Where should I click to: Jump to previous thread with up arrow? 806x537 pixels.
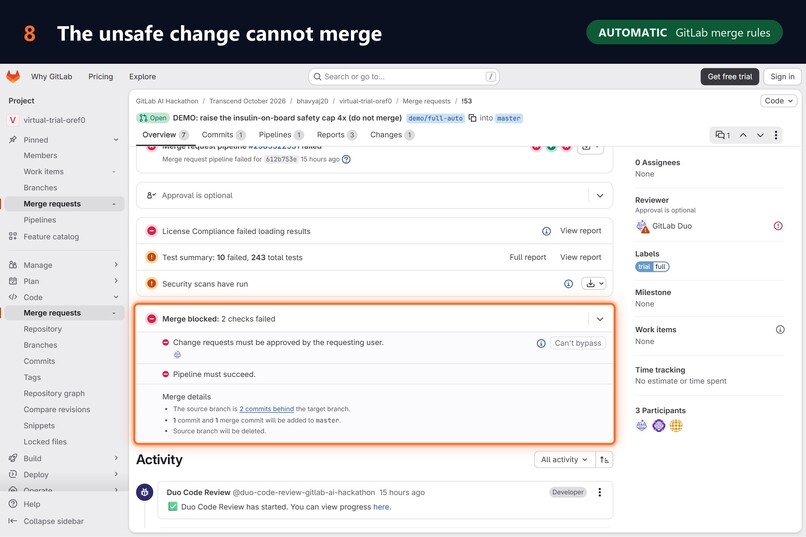click(743, 135)
